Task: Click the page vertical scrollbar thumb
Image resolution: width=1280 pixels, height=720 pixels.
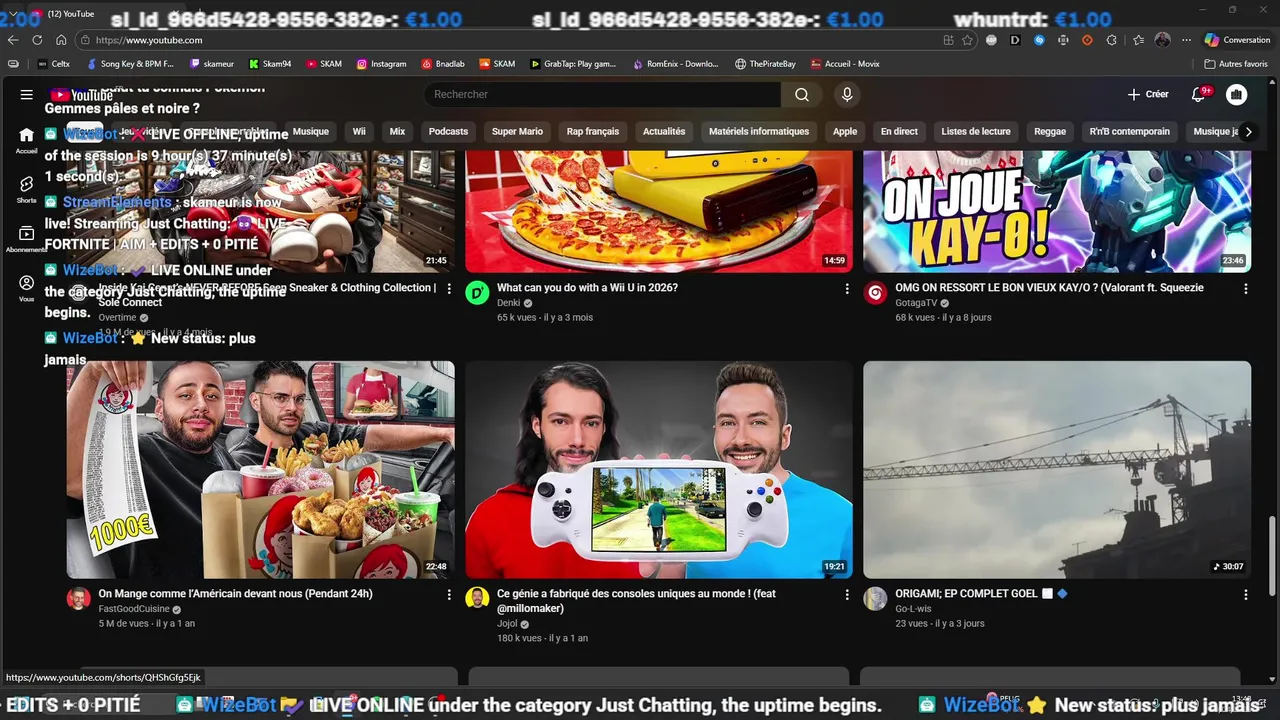Action: tap(1273, 558)
